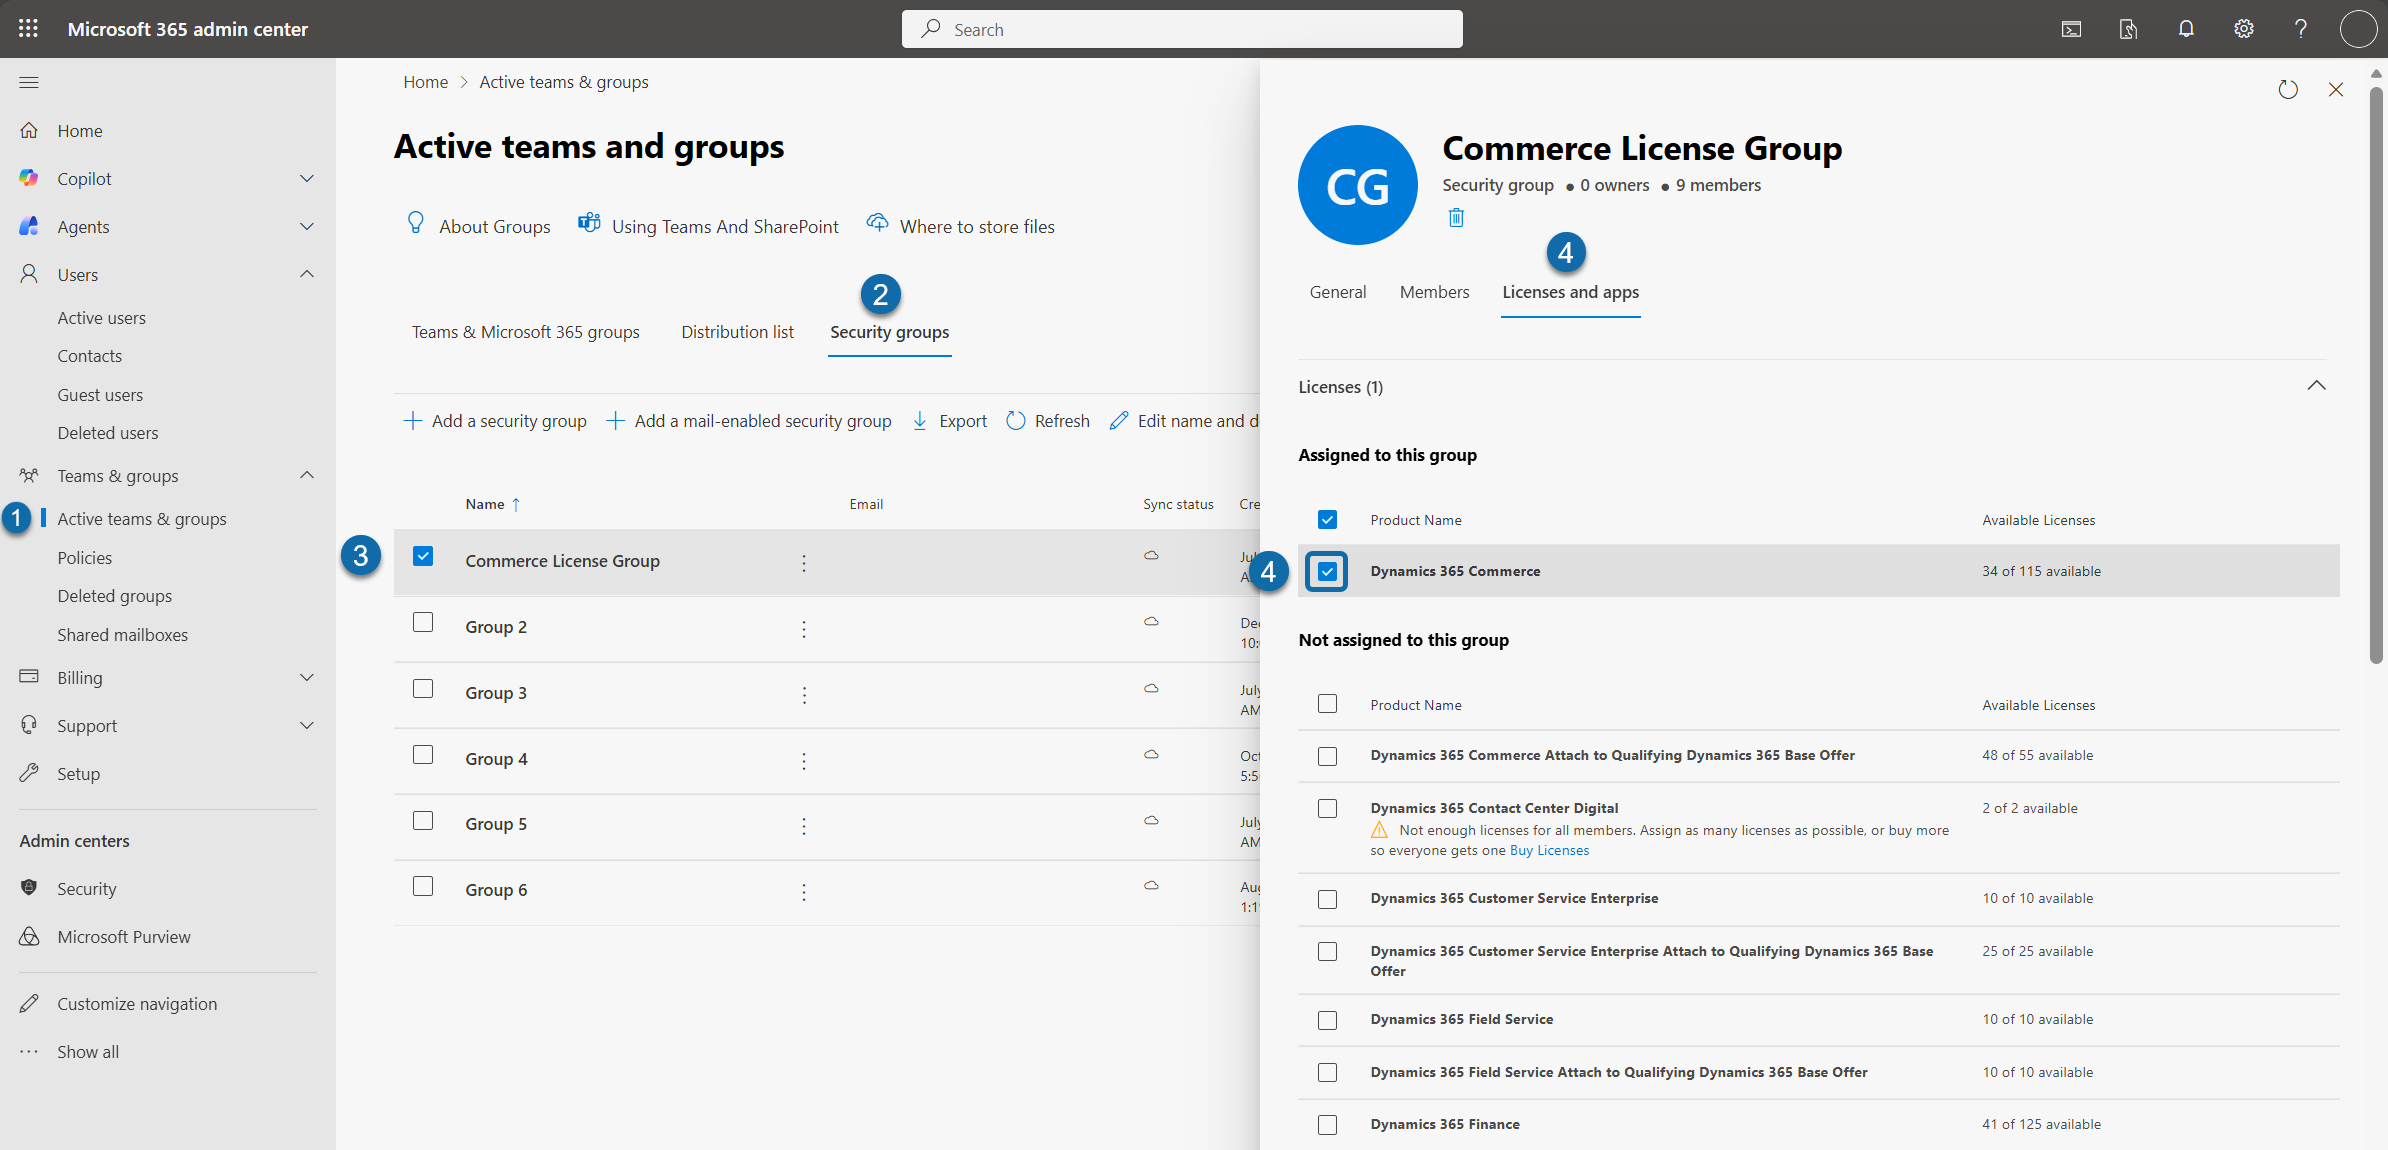Click the Buy Licenses link
Image resolution: width=2388 pixels, height=1150 pixels.
click(x=1549, y=851)
